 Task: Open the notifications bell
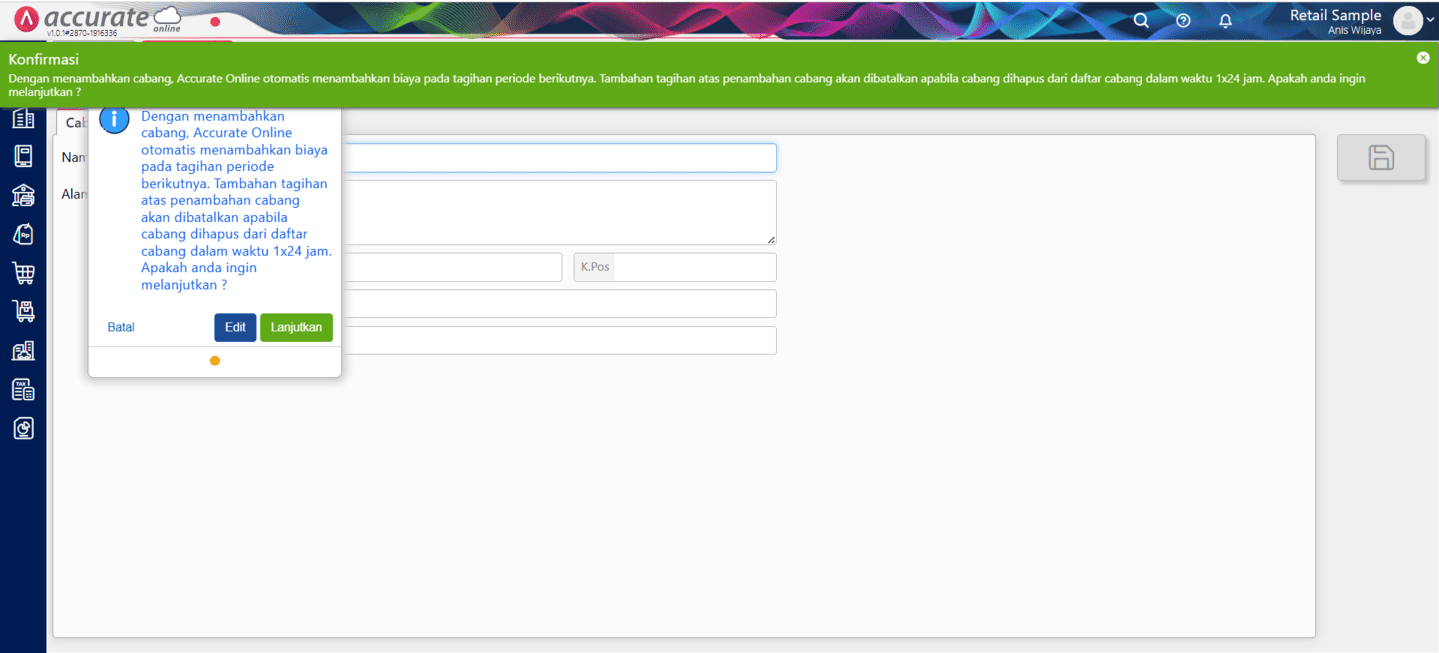pyautogui.click(x=1225, y=20)
